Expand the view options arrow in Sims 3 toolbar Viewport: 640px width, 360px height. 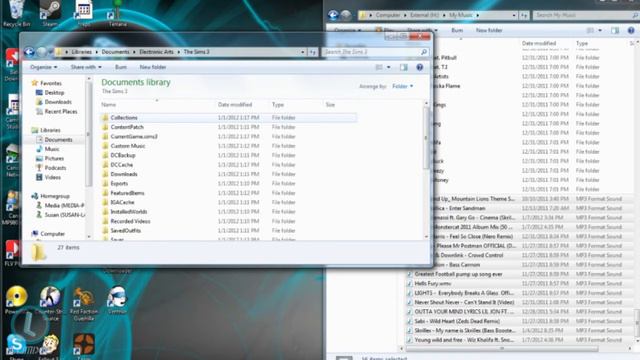click(x=388, y=67)
